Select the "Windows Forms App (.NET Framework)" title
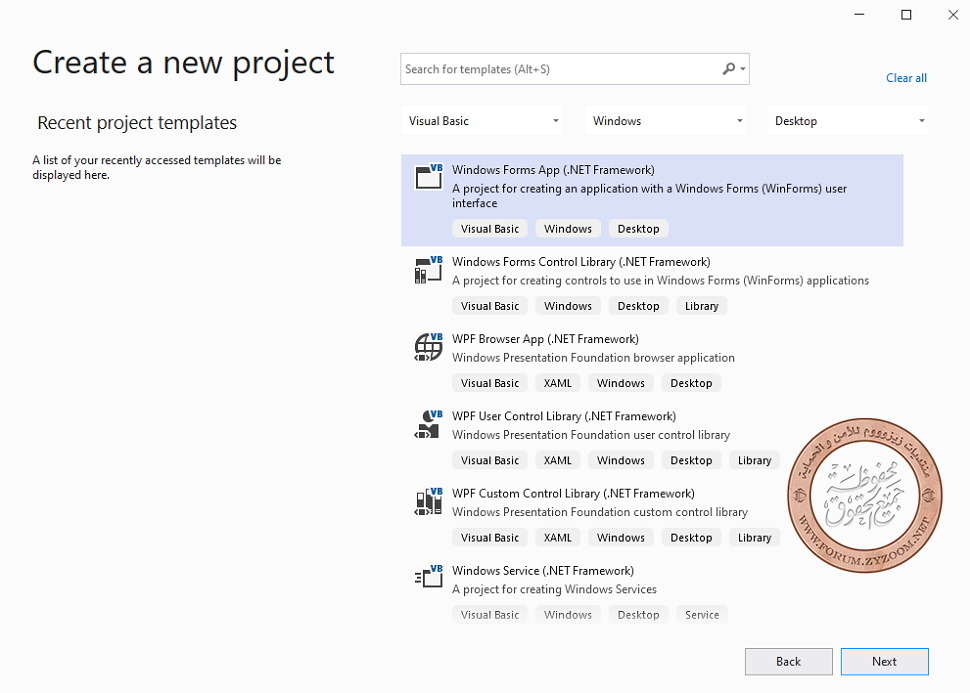 (553, 170)
